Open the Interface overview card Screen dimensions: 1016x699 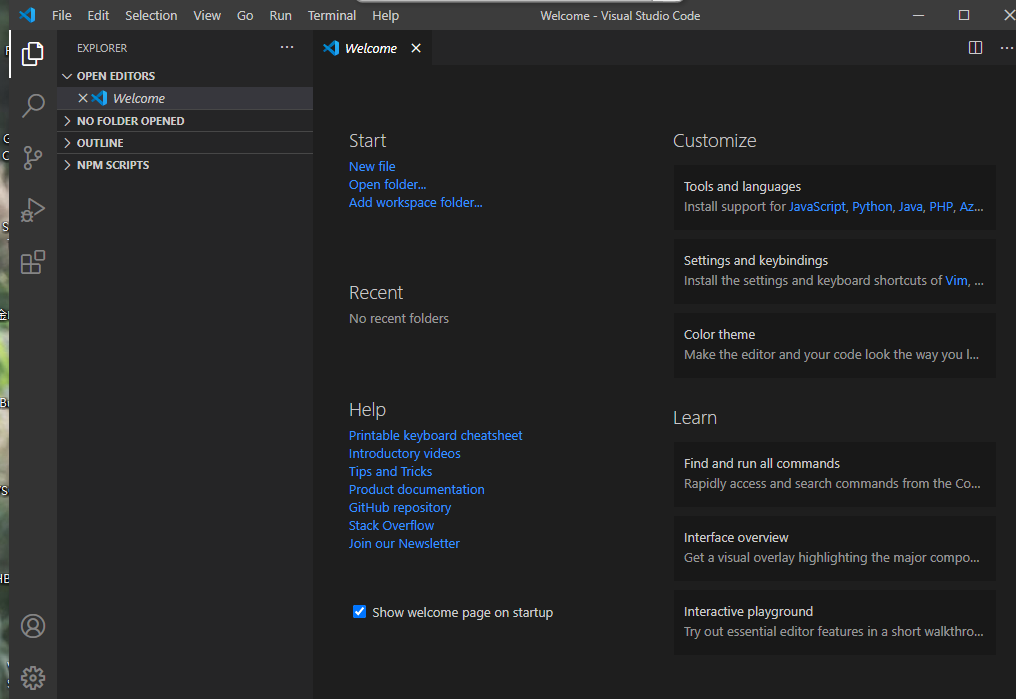tap(835, 548)
